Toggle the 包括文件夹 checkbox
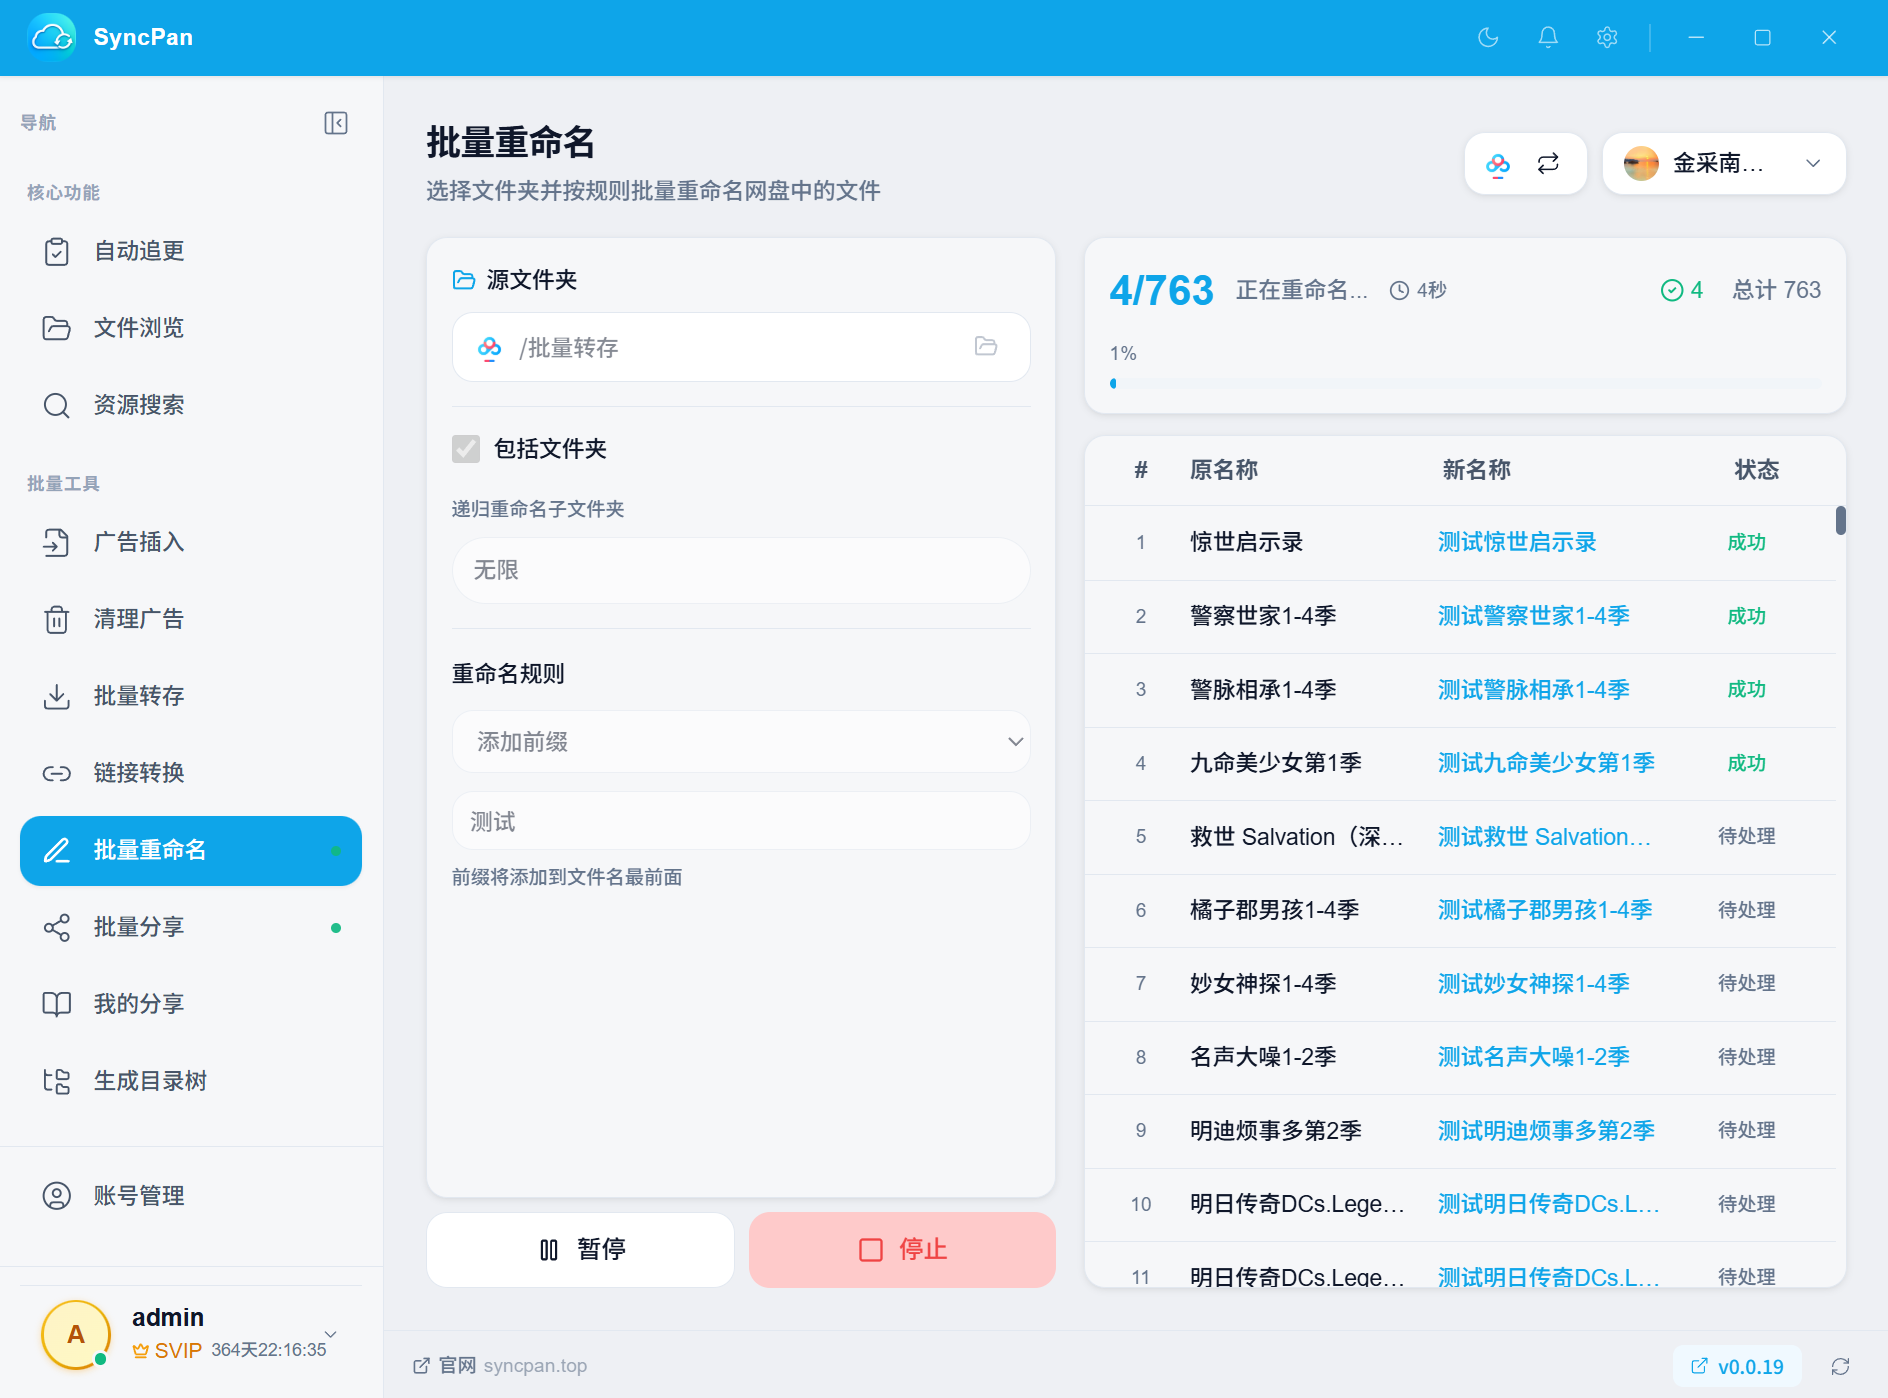Viewport: 1888px width, 1398px height. [x=466, y=449]
